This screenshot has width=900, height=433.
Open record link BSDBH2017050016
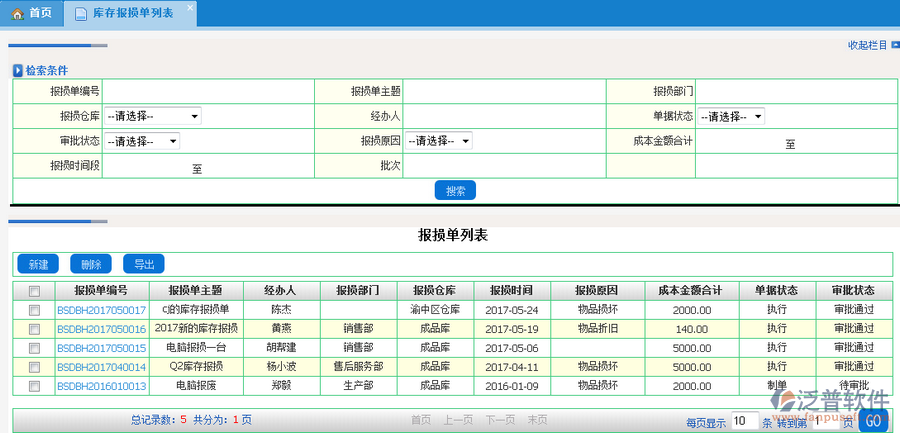101,329
